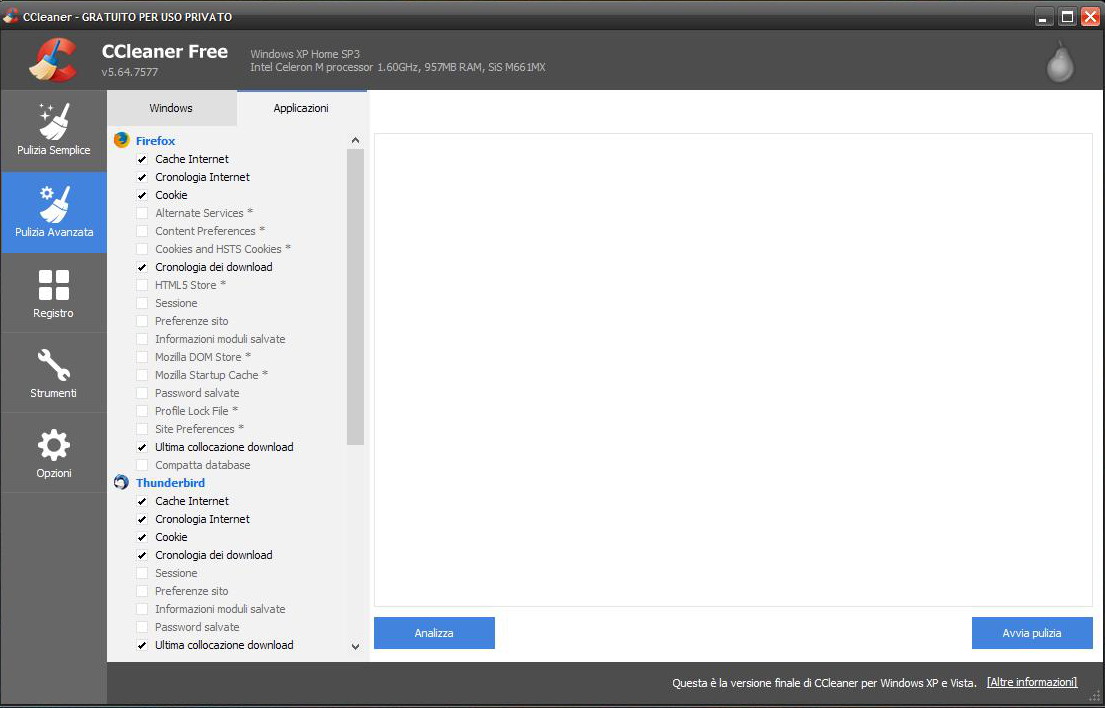Screen dimensions: 1105x708
Task: Open Opzioni settings section
Action: tap(54, 452)
